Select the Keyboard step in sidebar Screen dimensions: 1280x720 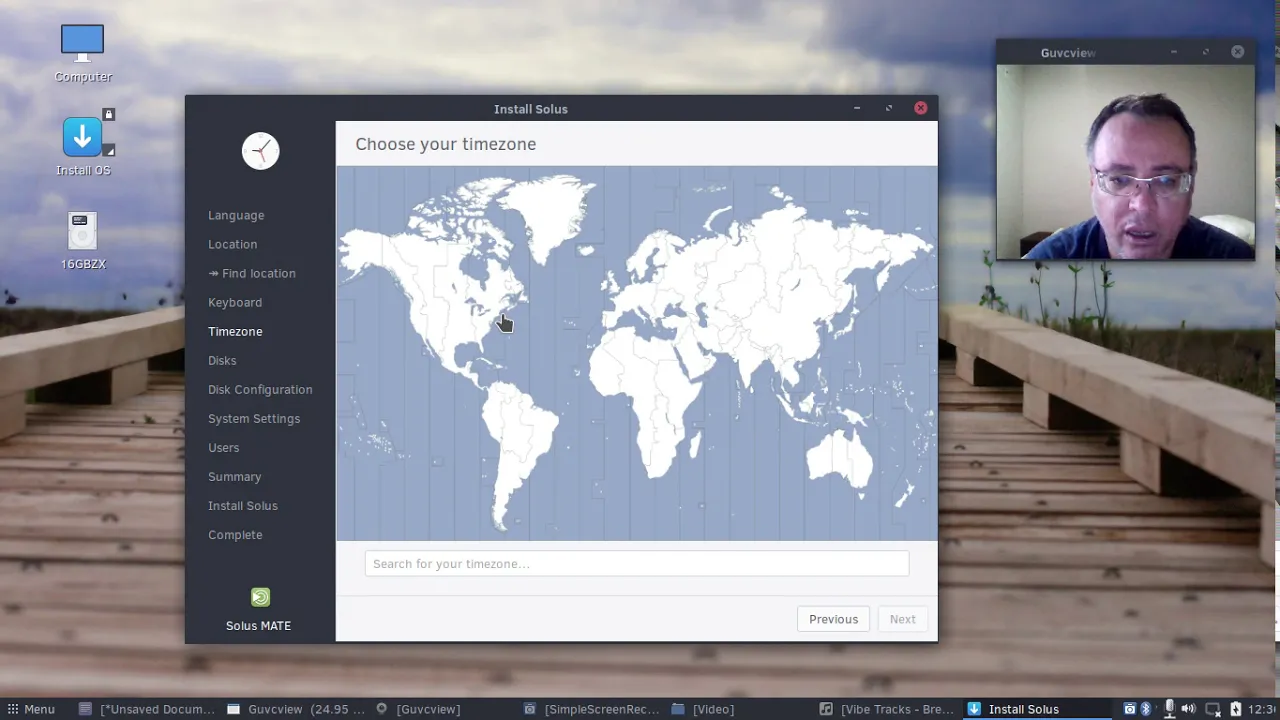(235, 302)
